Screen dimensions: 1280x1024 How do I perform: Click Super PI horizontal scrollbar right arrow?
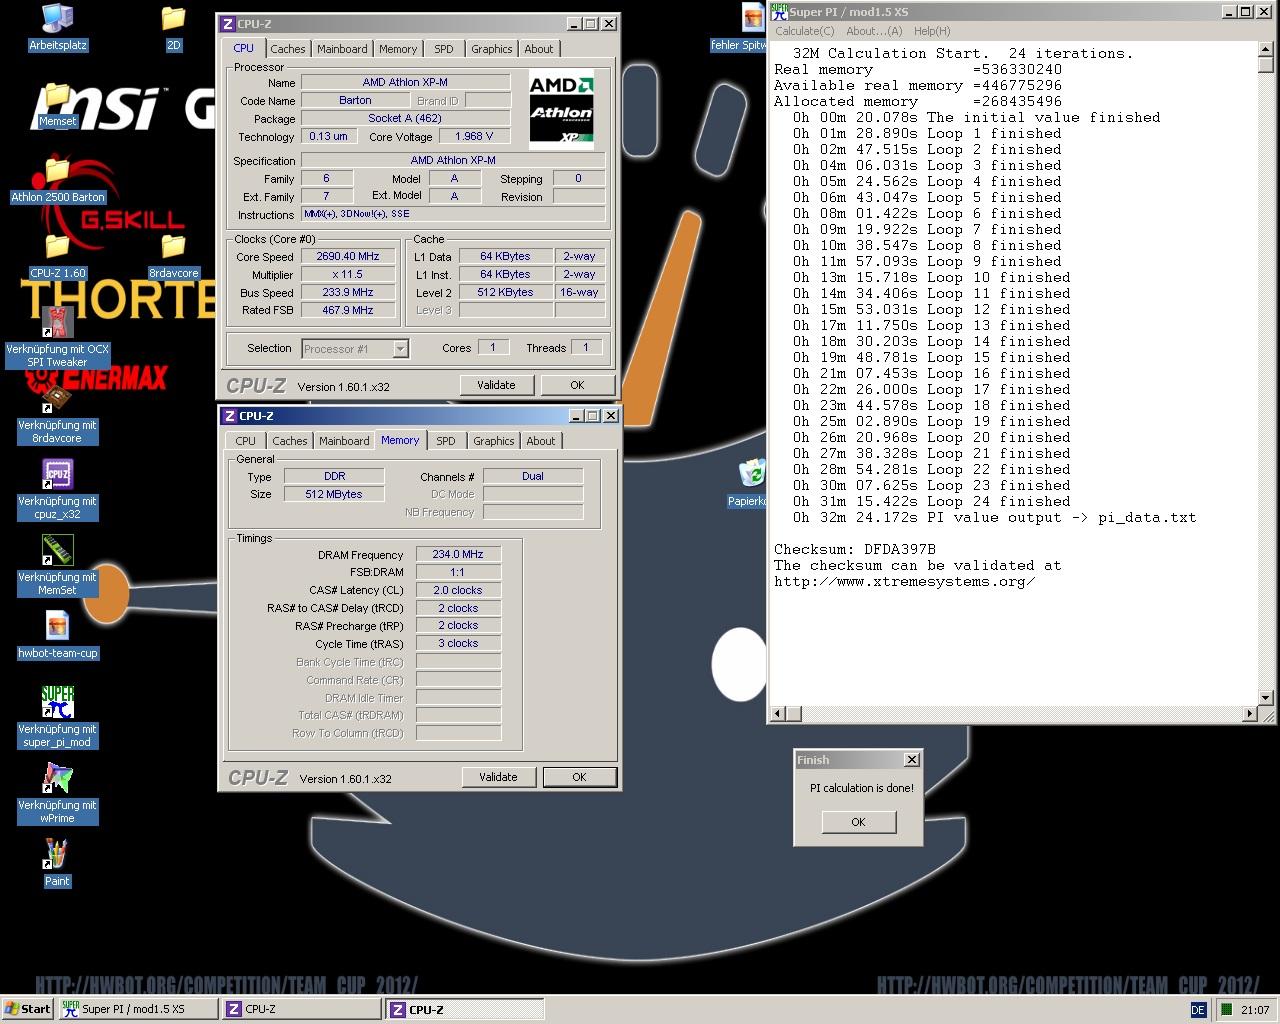[1249, 713]
